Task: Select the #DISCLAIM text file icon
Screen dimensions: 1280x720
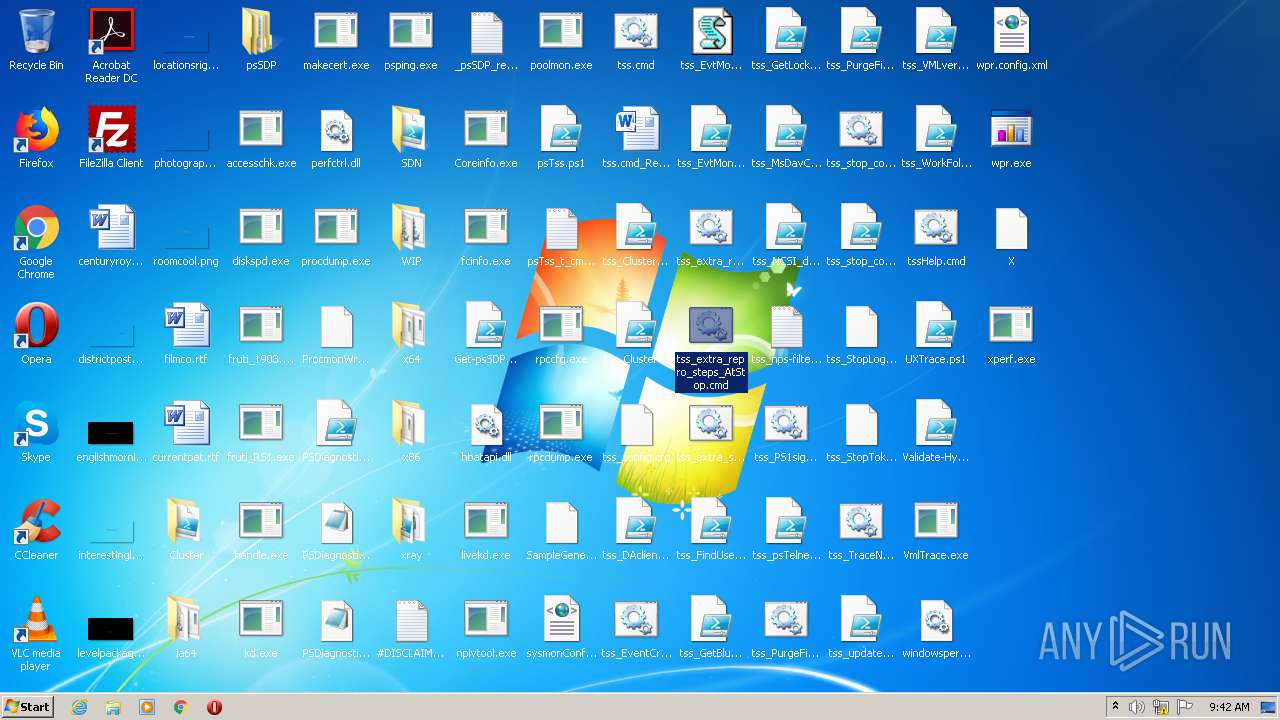Action: pyautogui.click(x=411, y=621)
